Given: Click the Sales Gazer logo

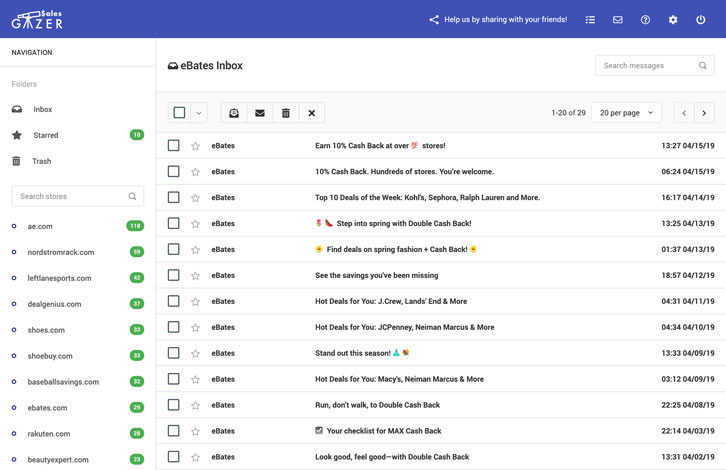Looking at the screenshot, I should 37,19.
